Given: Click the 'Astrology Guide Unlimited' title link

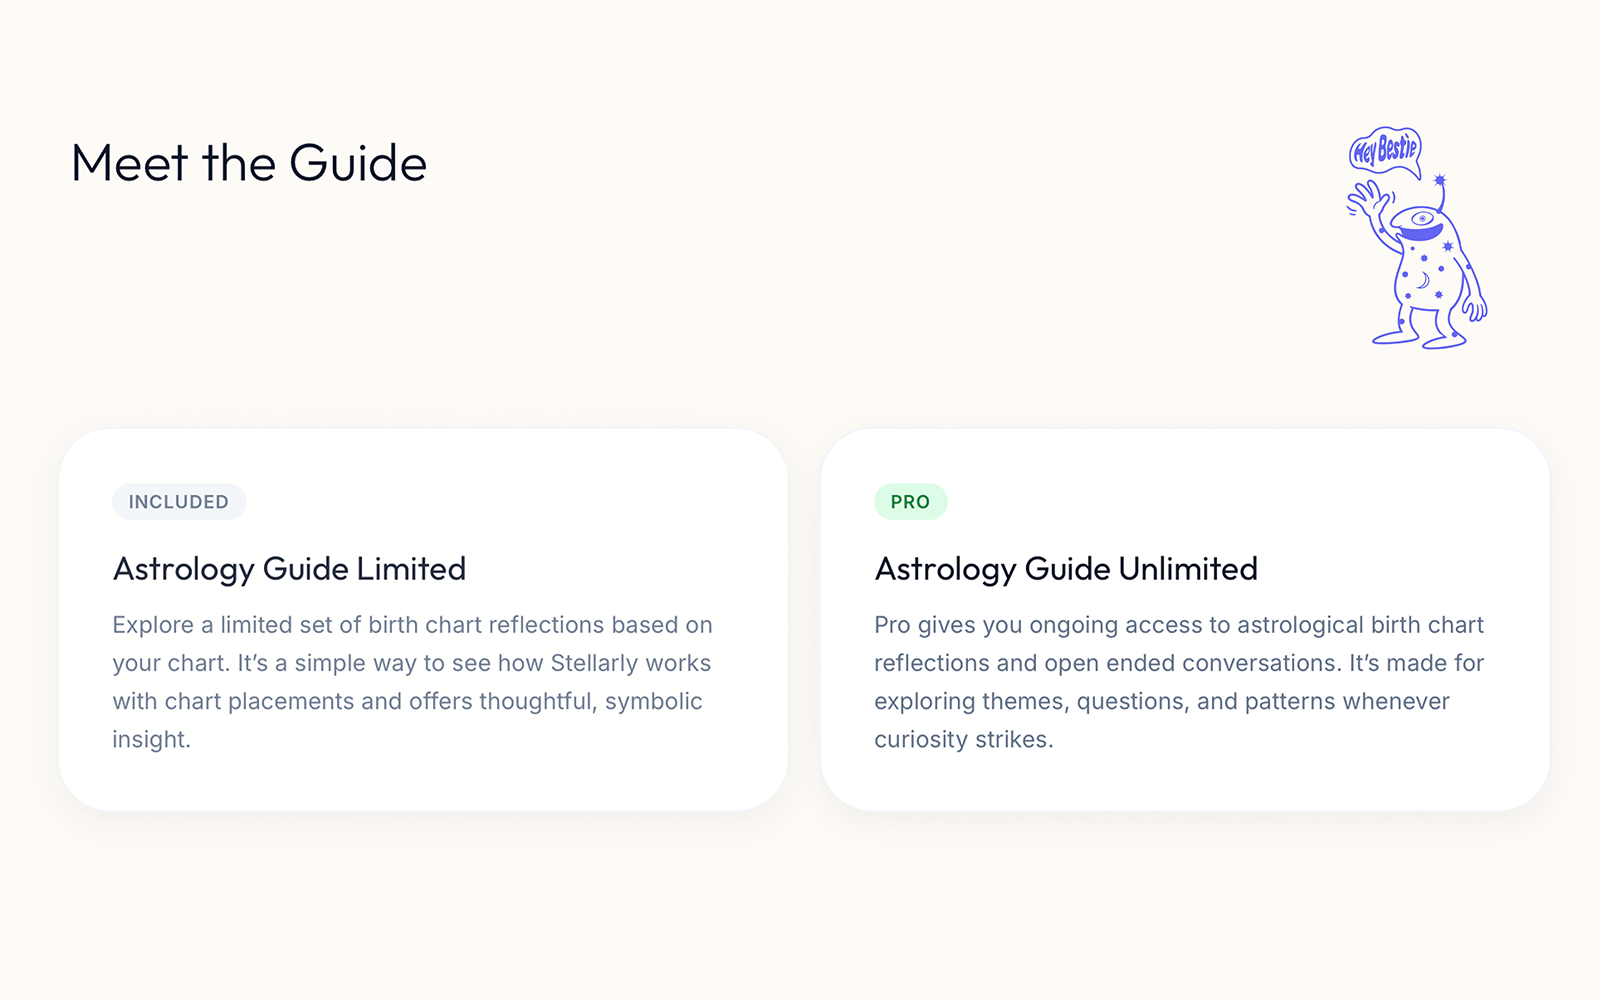Looking at the screenshot, I should click(x=1066, y=568).
